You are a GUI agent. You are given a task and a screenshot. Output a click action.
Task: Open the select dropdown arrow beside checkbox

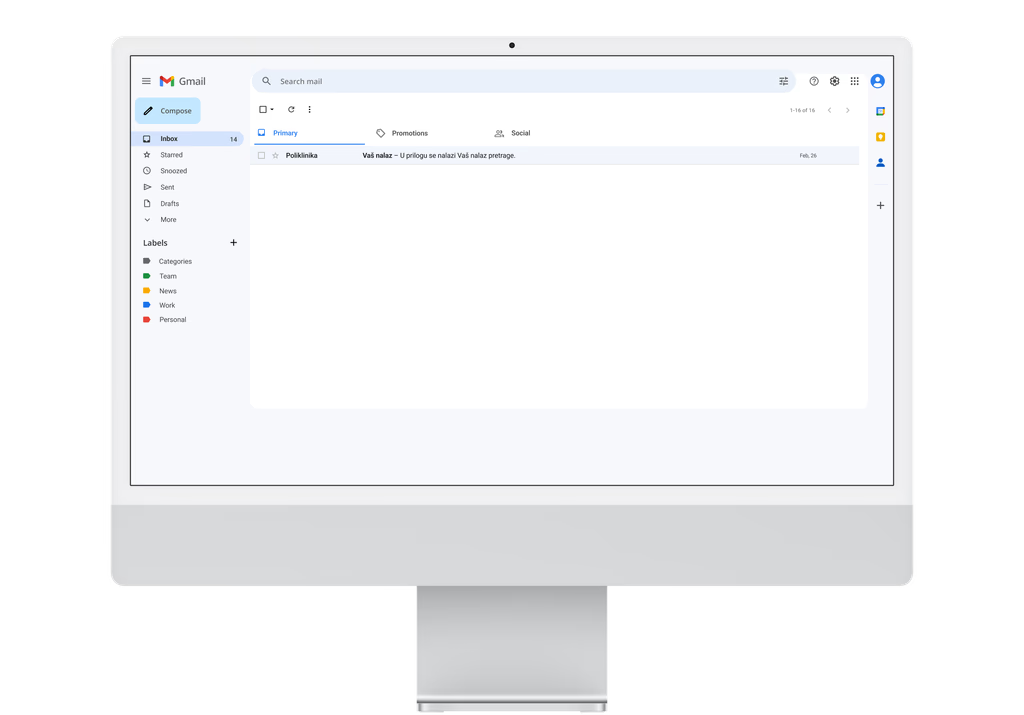[272, 110]
